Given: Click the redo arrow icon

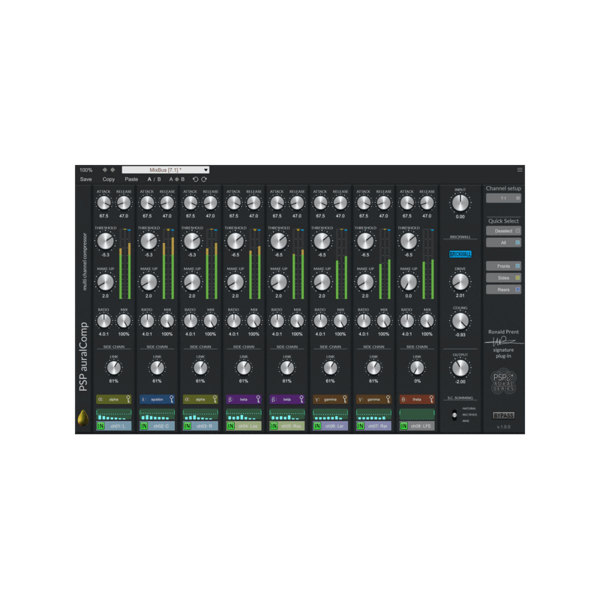Looking at the screenshot, I should coord(204,179).
